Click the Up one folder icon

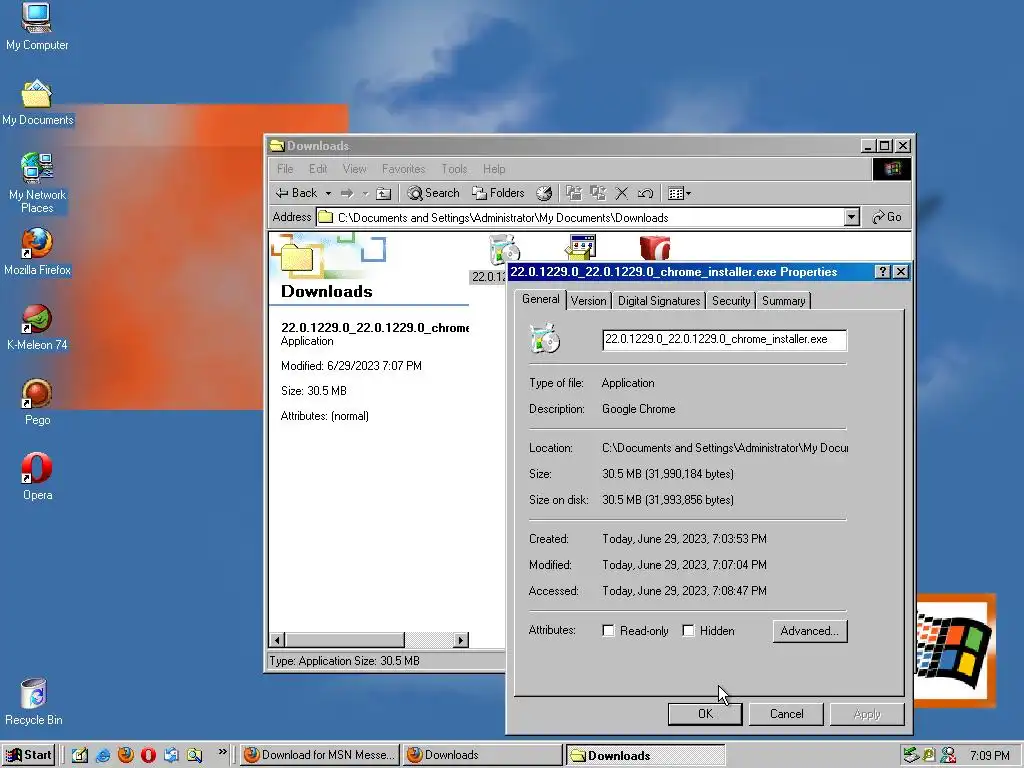384,193
